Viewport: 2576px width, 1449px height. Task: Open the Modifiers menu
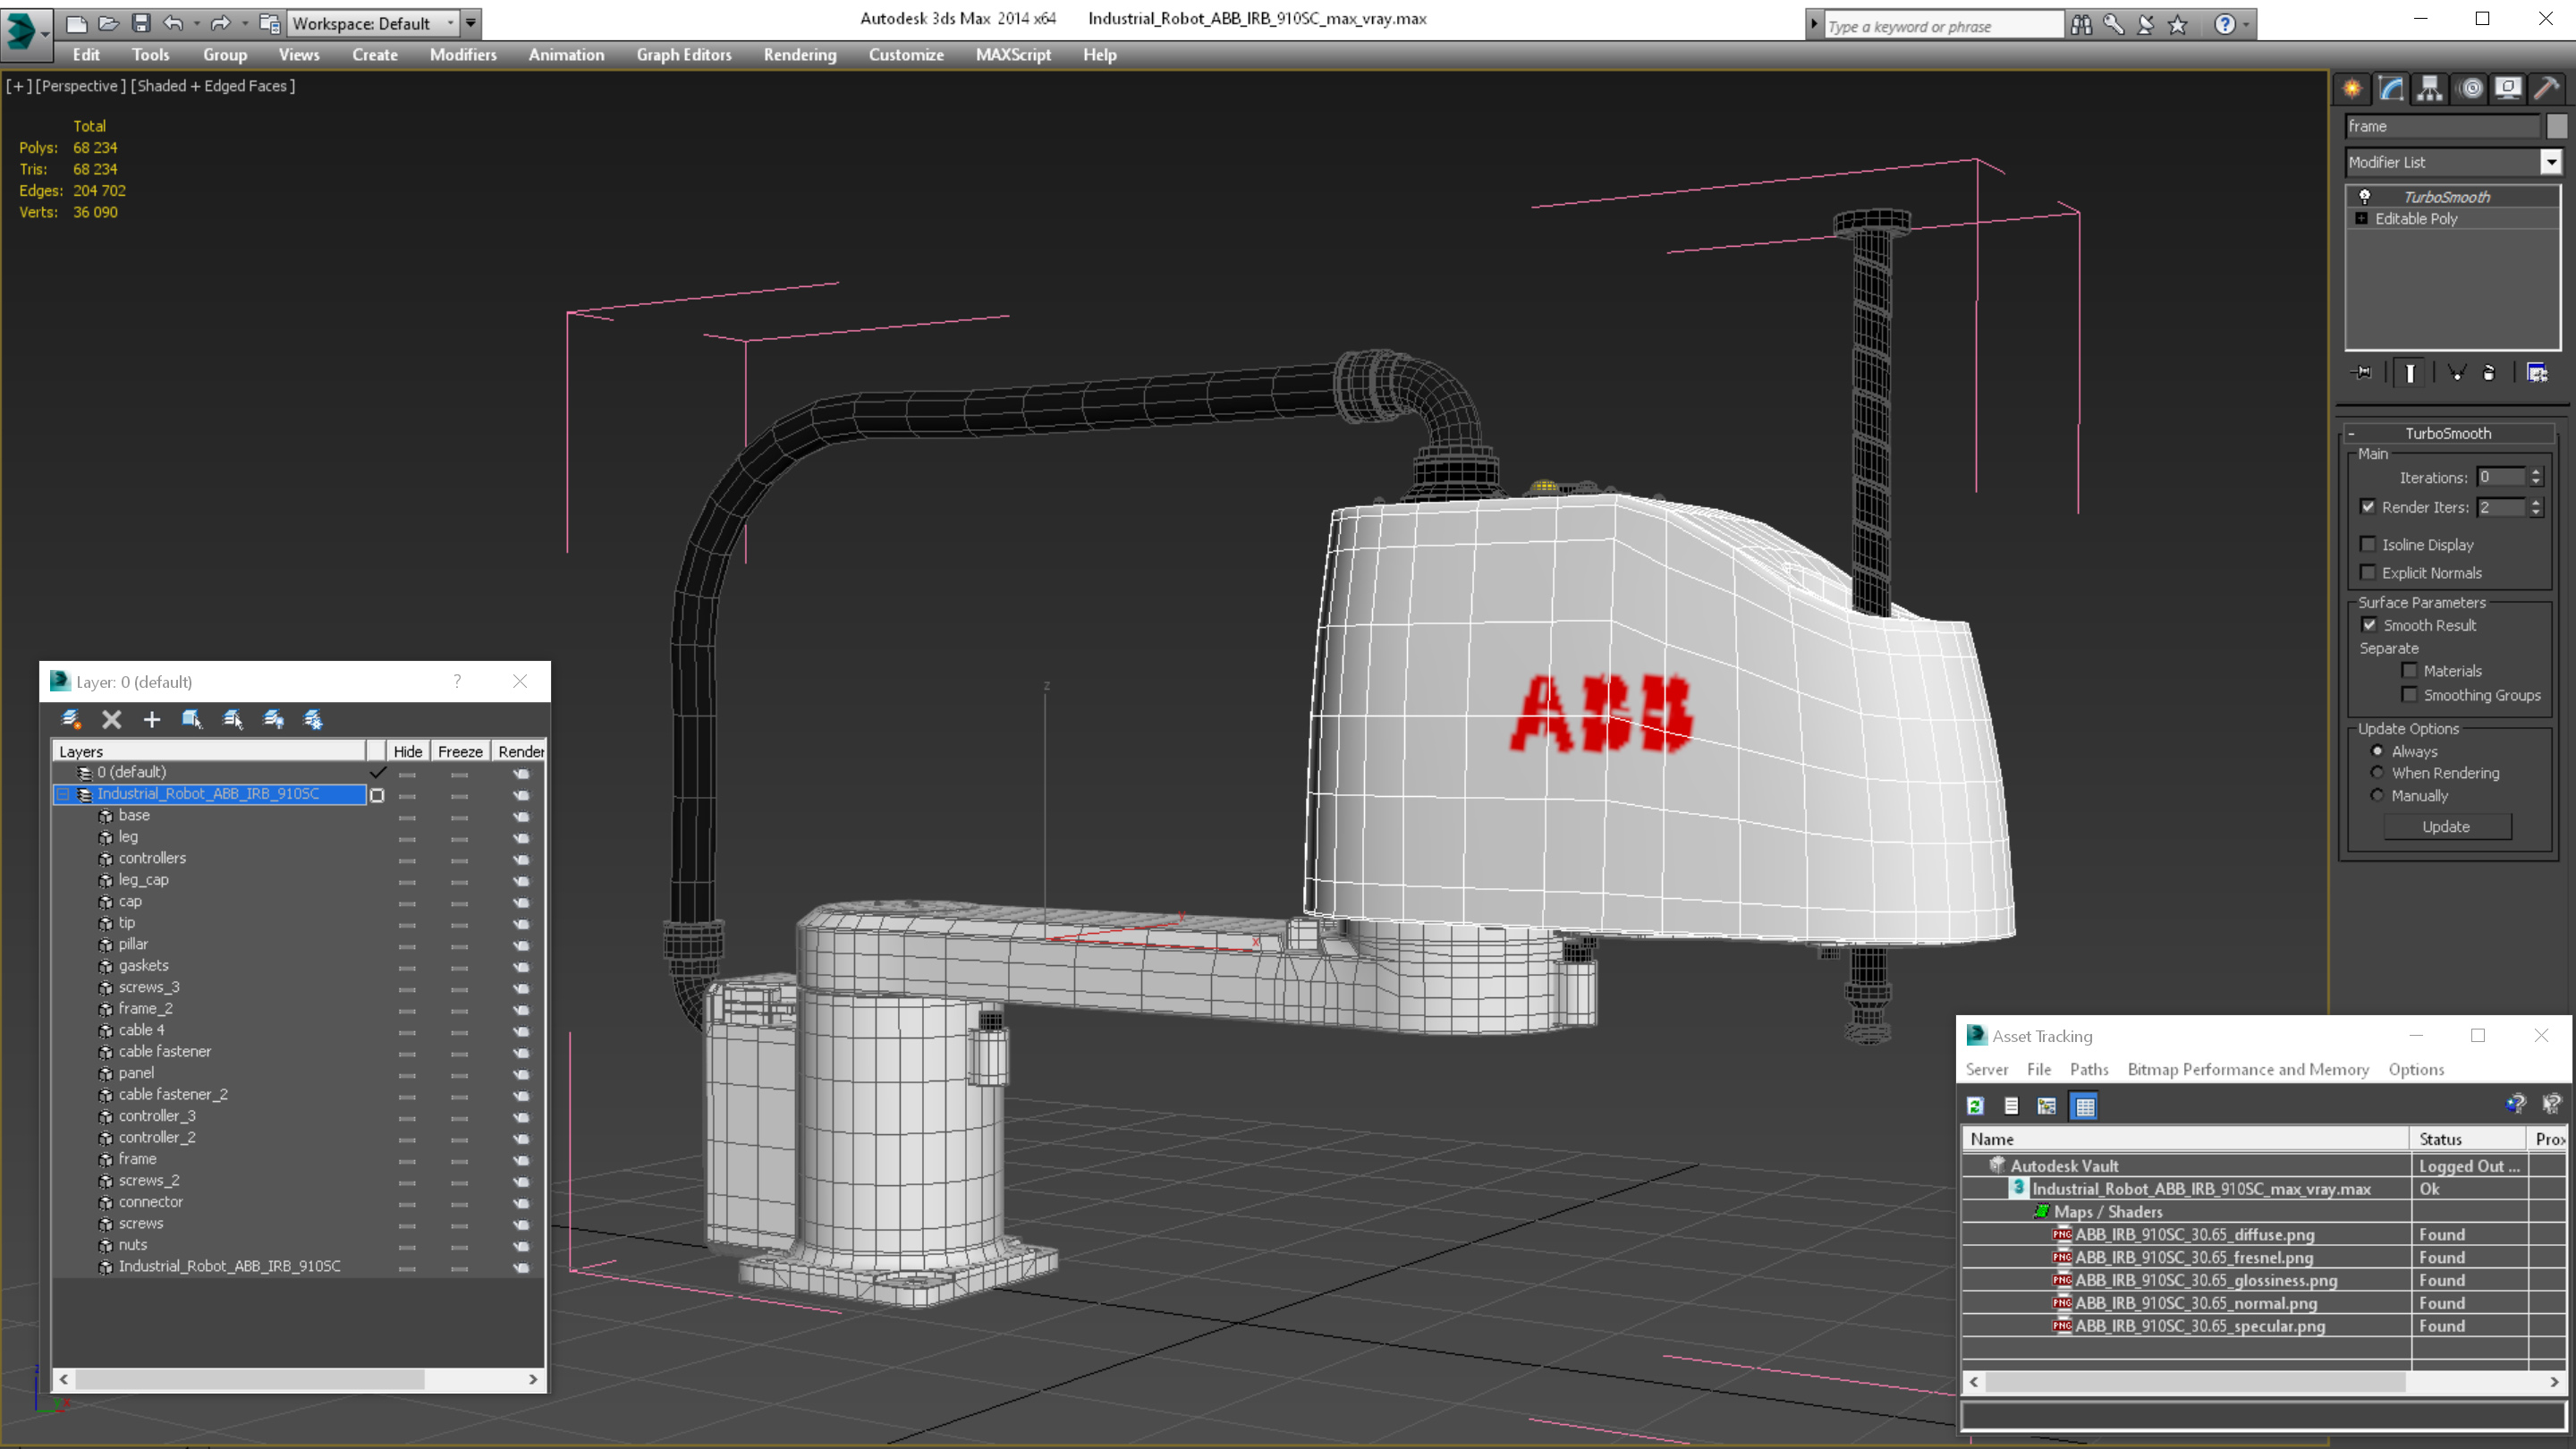point(463,55)
